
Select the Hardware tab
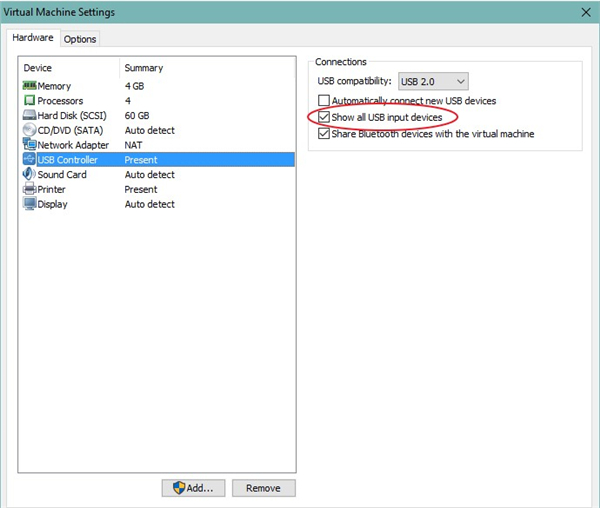point(33,38)
